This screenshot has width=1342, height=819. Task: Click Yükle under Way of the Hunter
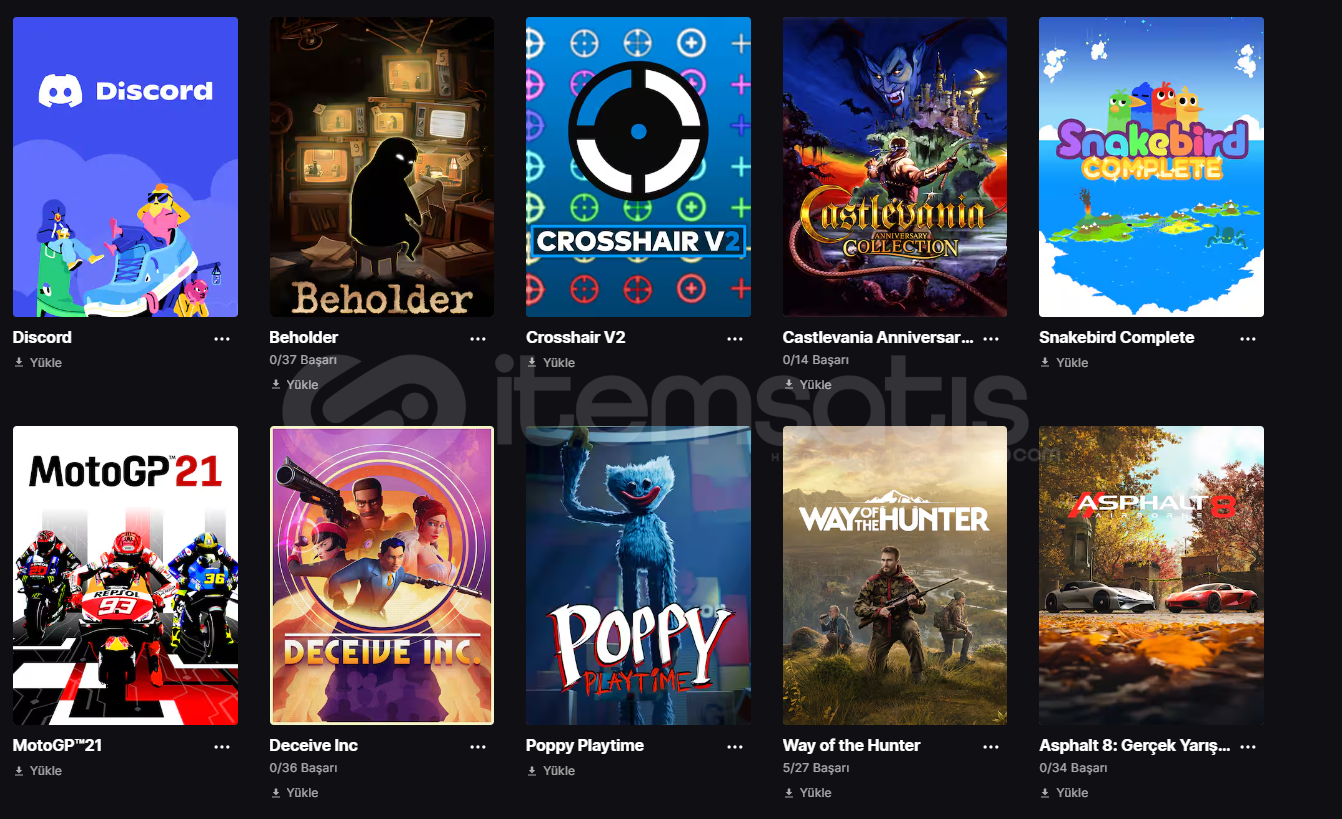pos(807,793)
